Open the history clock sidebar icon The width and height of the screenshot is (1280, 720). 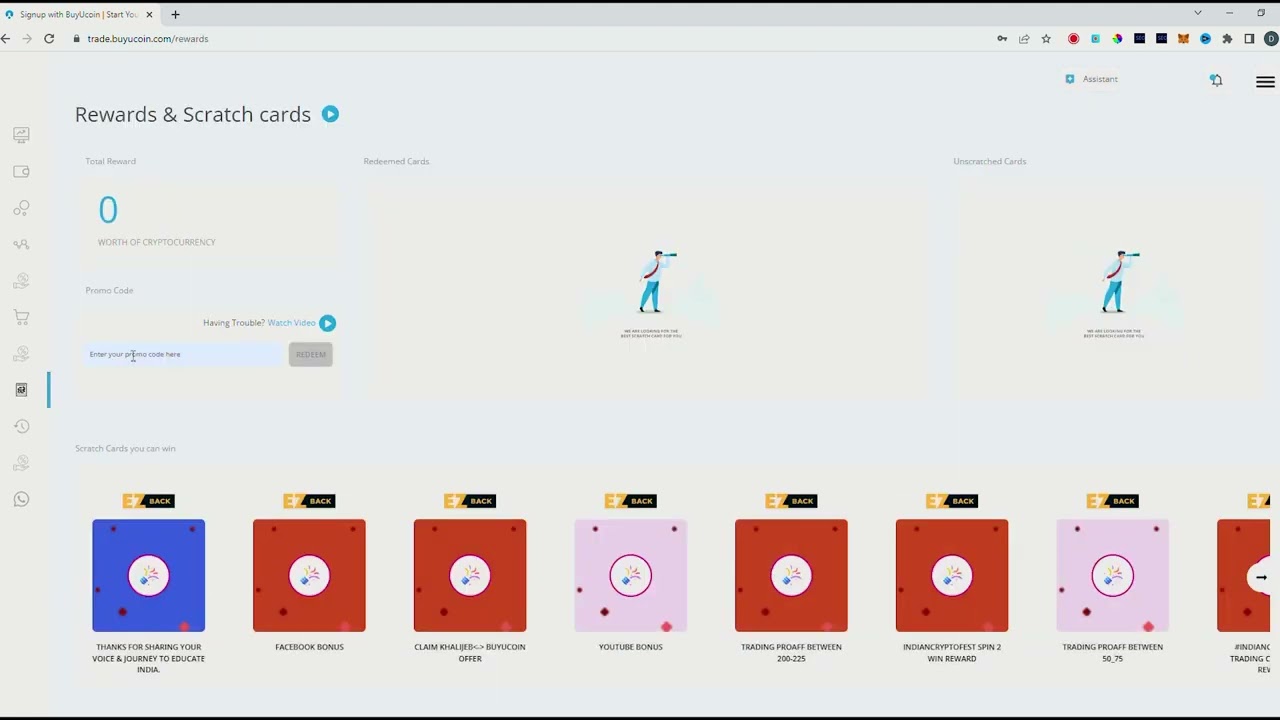coord(21,426)
